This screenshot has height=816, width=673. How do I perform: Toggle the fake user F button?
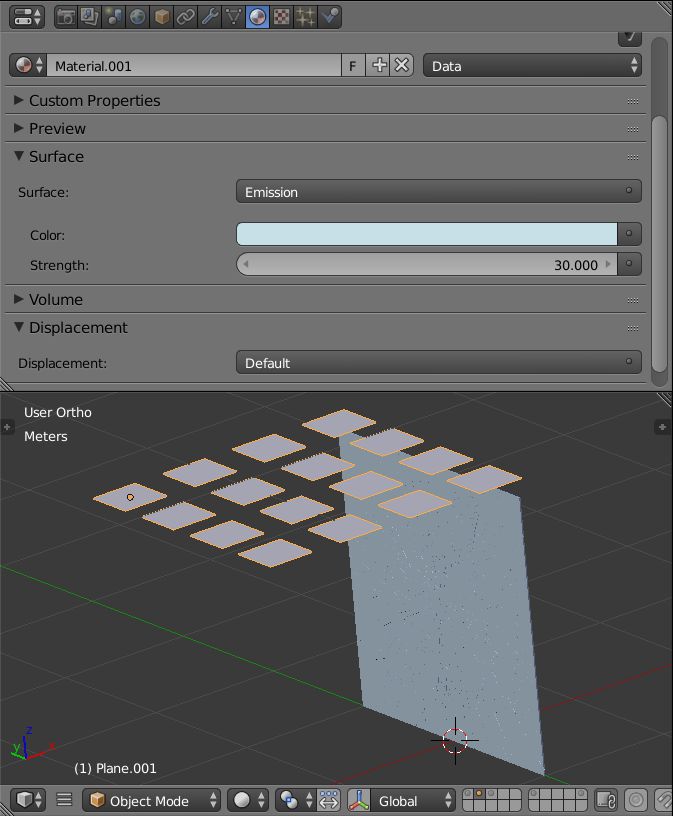353,66
